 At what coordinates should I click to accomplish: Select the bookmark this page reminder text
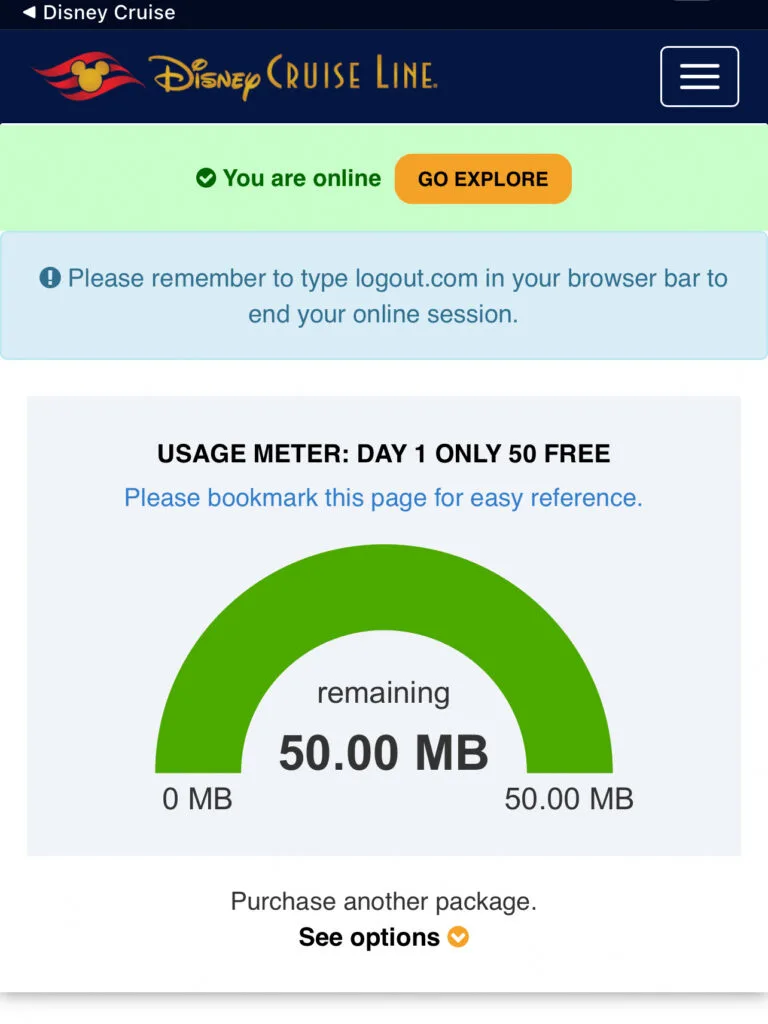coord(384,498)
